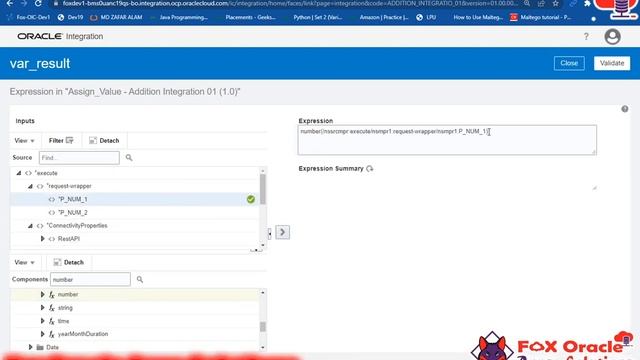This screenshot has height=360, width=640.
Task: Open the View dropdown in Inputs toolbar
Action: 24,140
